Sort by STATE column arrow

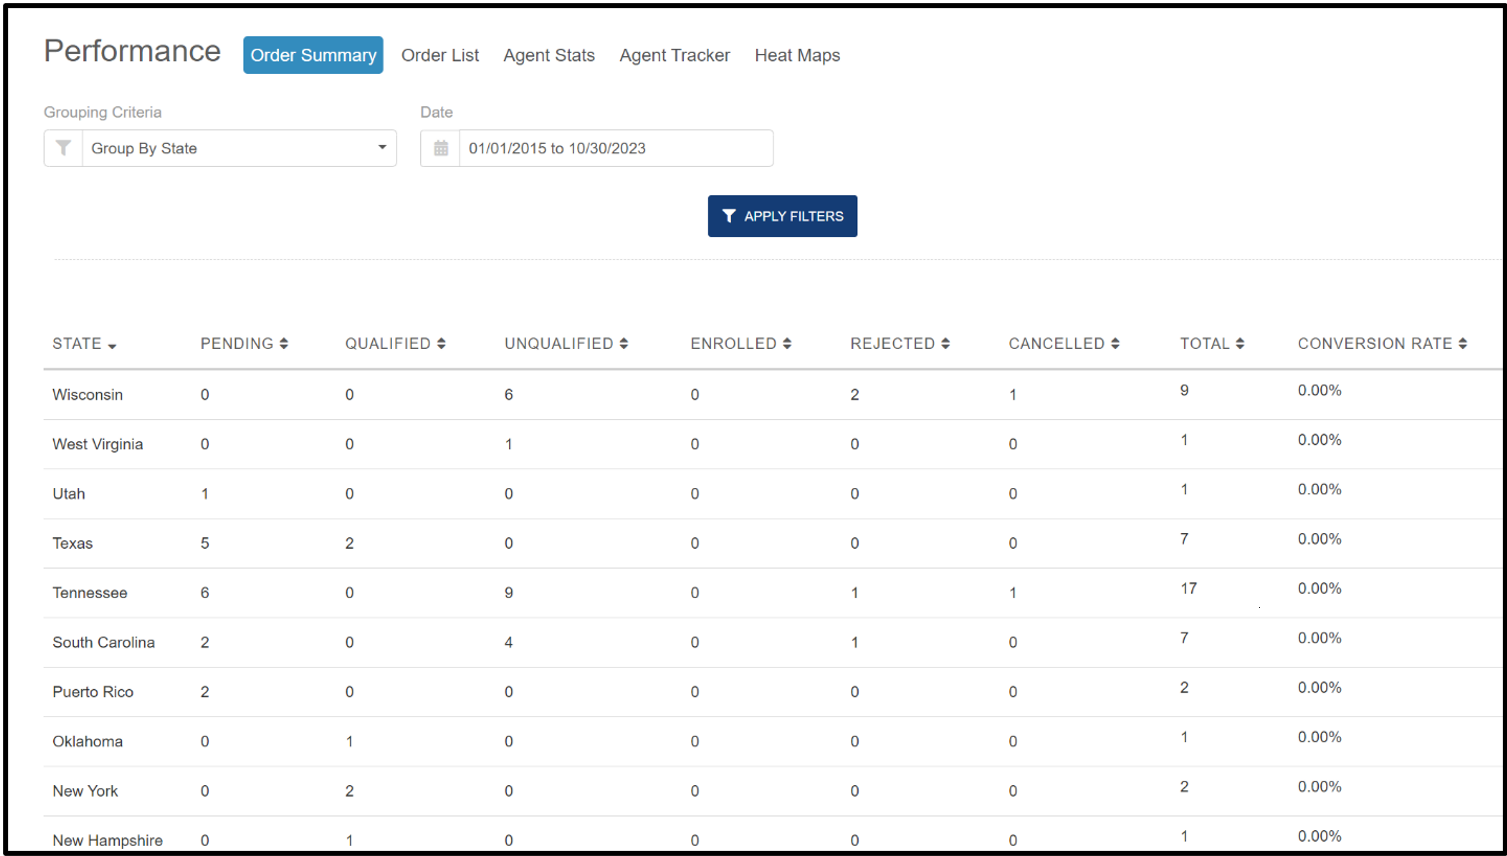coord(112,345)
